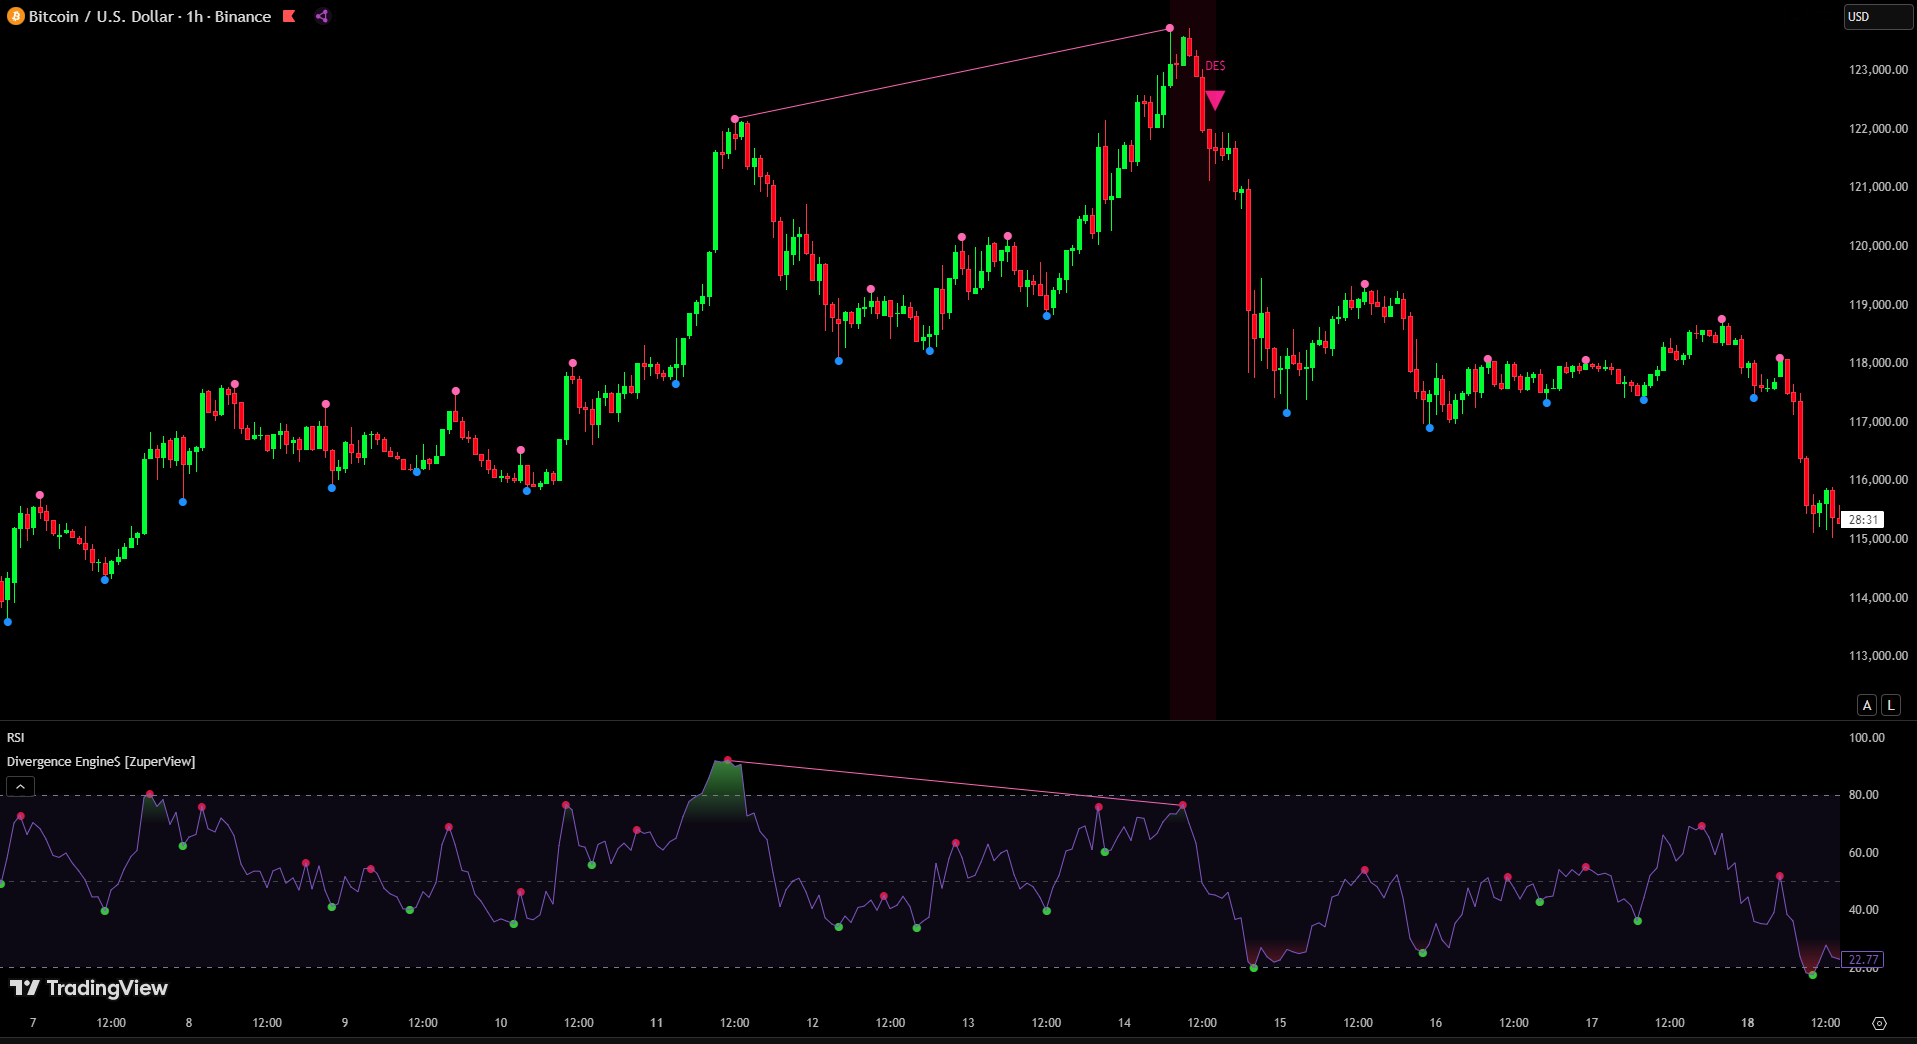Click the 123,000.00 price axis label

point(1877,70)
